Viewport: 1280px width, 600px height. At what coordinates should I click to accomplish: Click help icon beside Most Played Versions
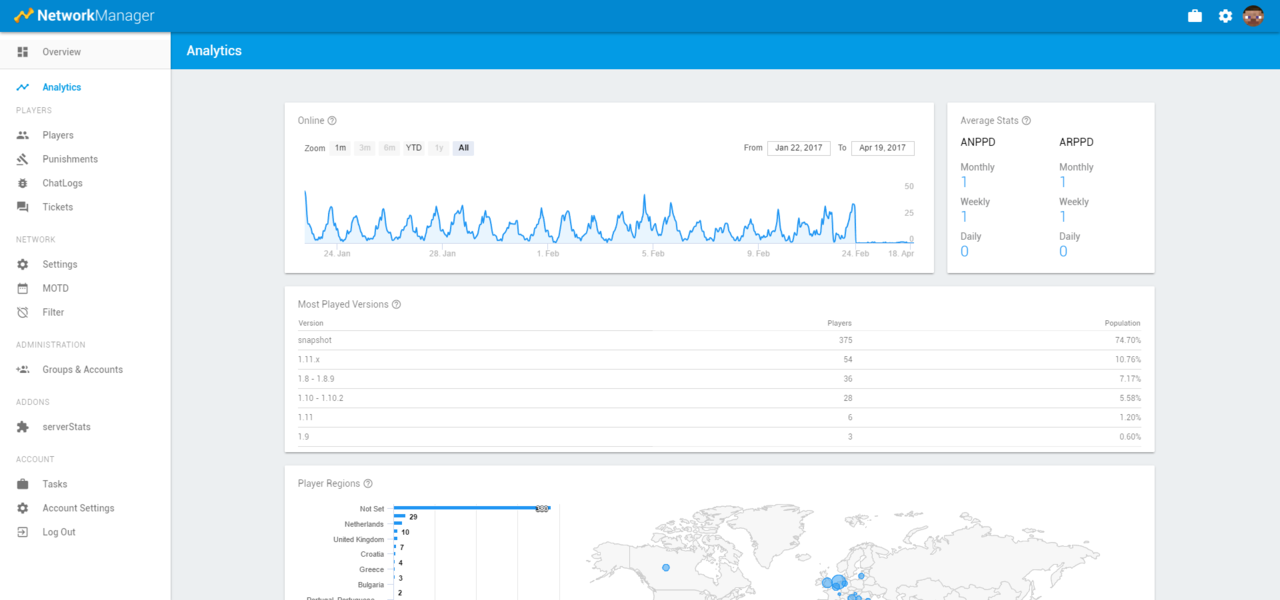(396, 305)
